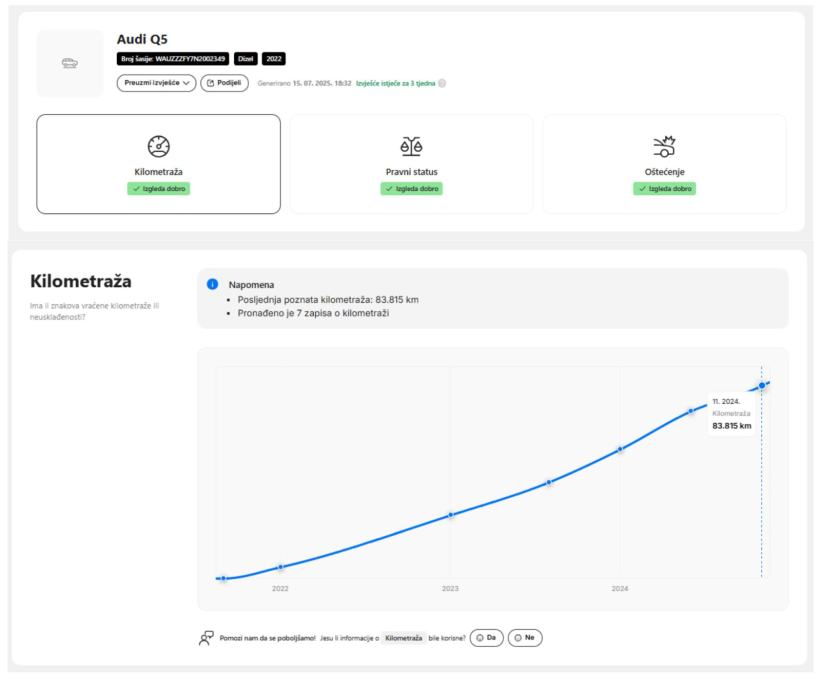
Task: Click the car crash Oštećenje icon
Action: pyautogui.click(x=664, y=147)
